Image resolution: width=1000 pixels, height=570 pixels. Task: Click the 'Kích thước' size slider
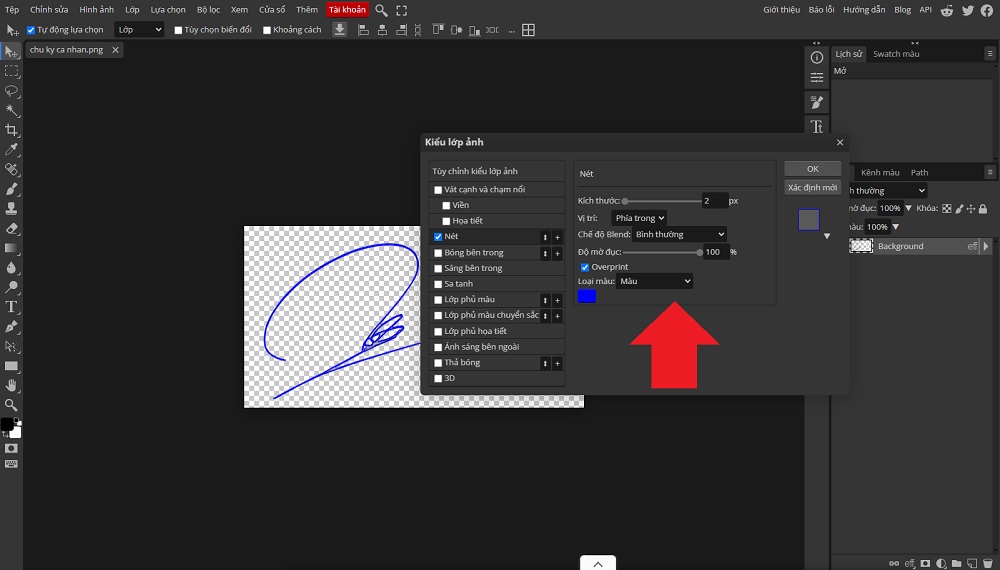[x=663, y=201]
